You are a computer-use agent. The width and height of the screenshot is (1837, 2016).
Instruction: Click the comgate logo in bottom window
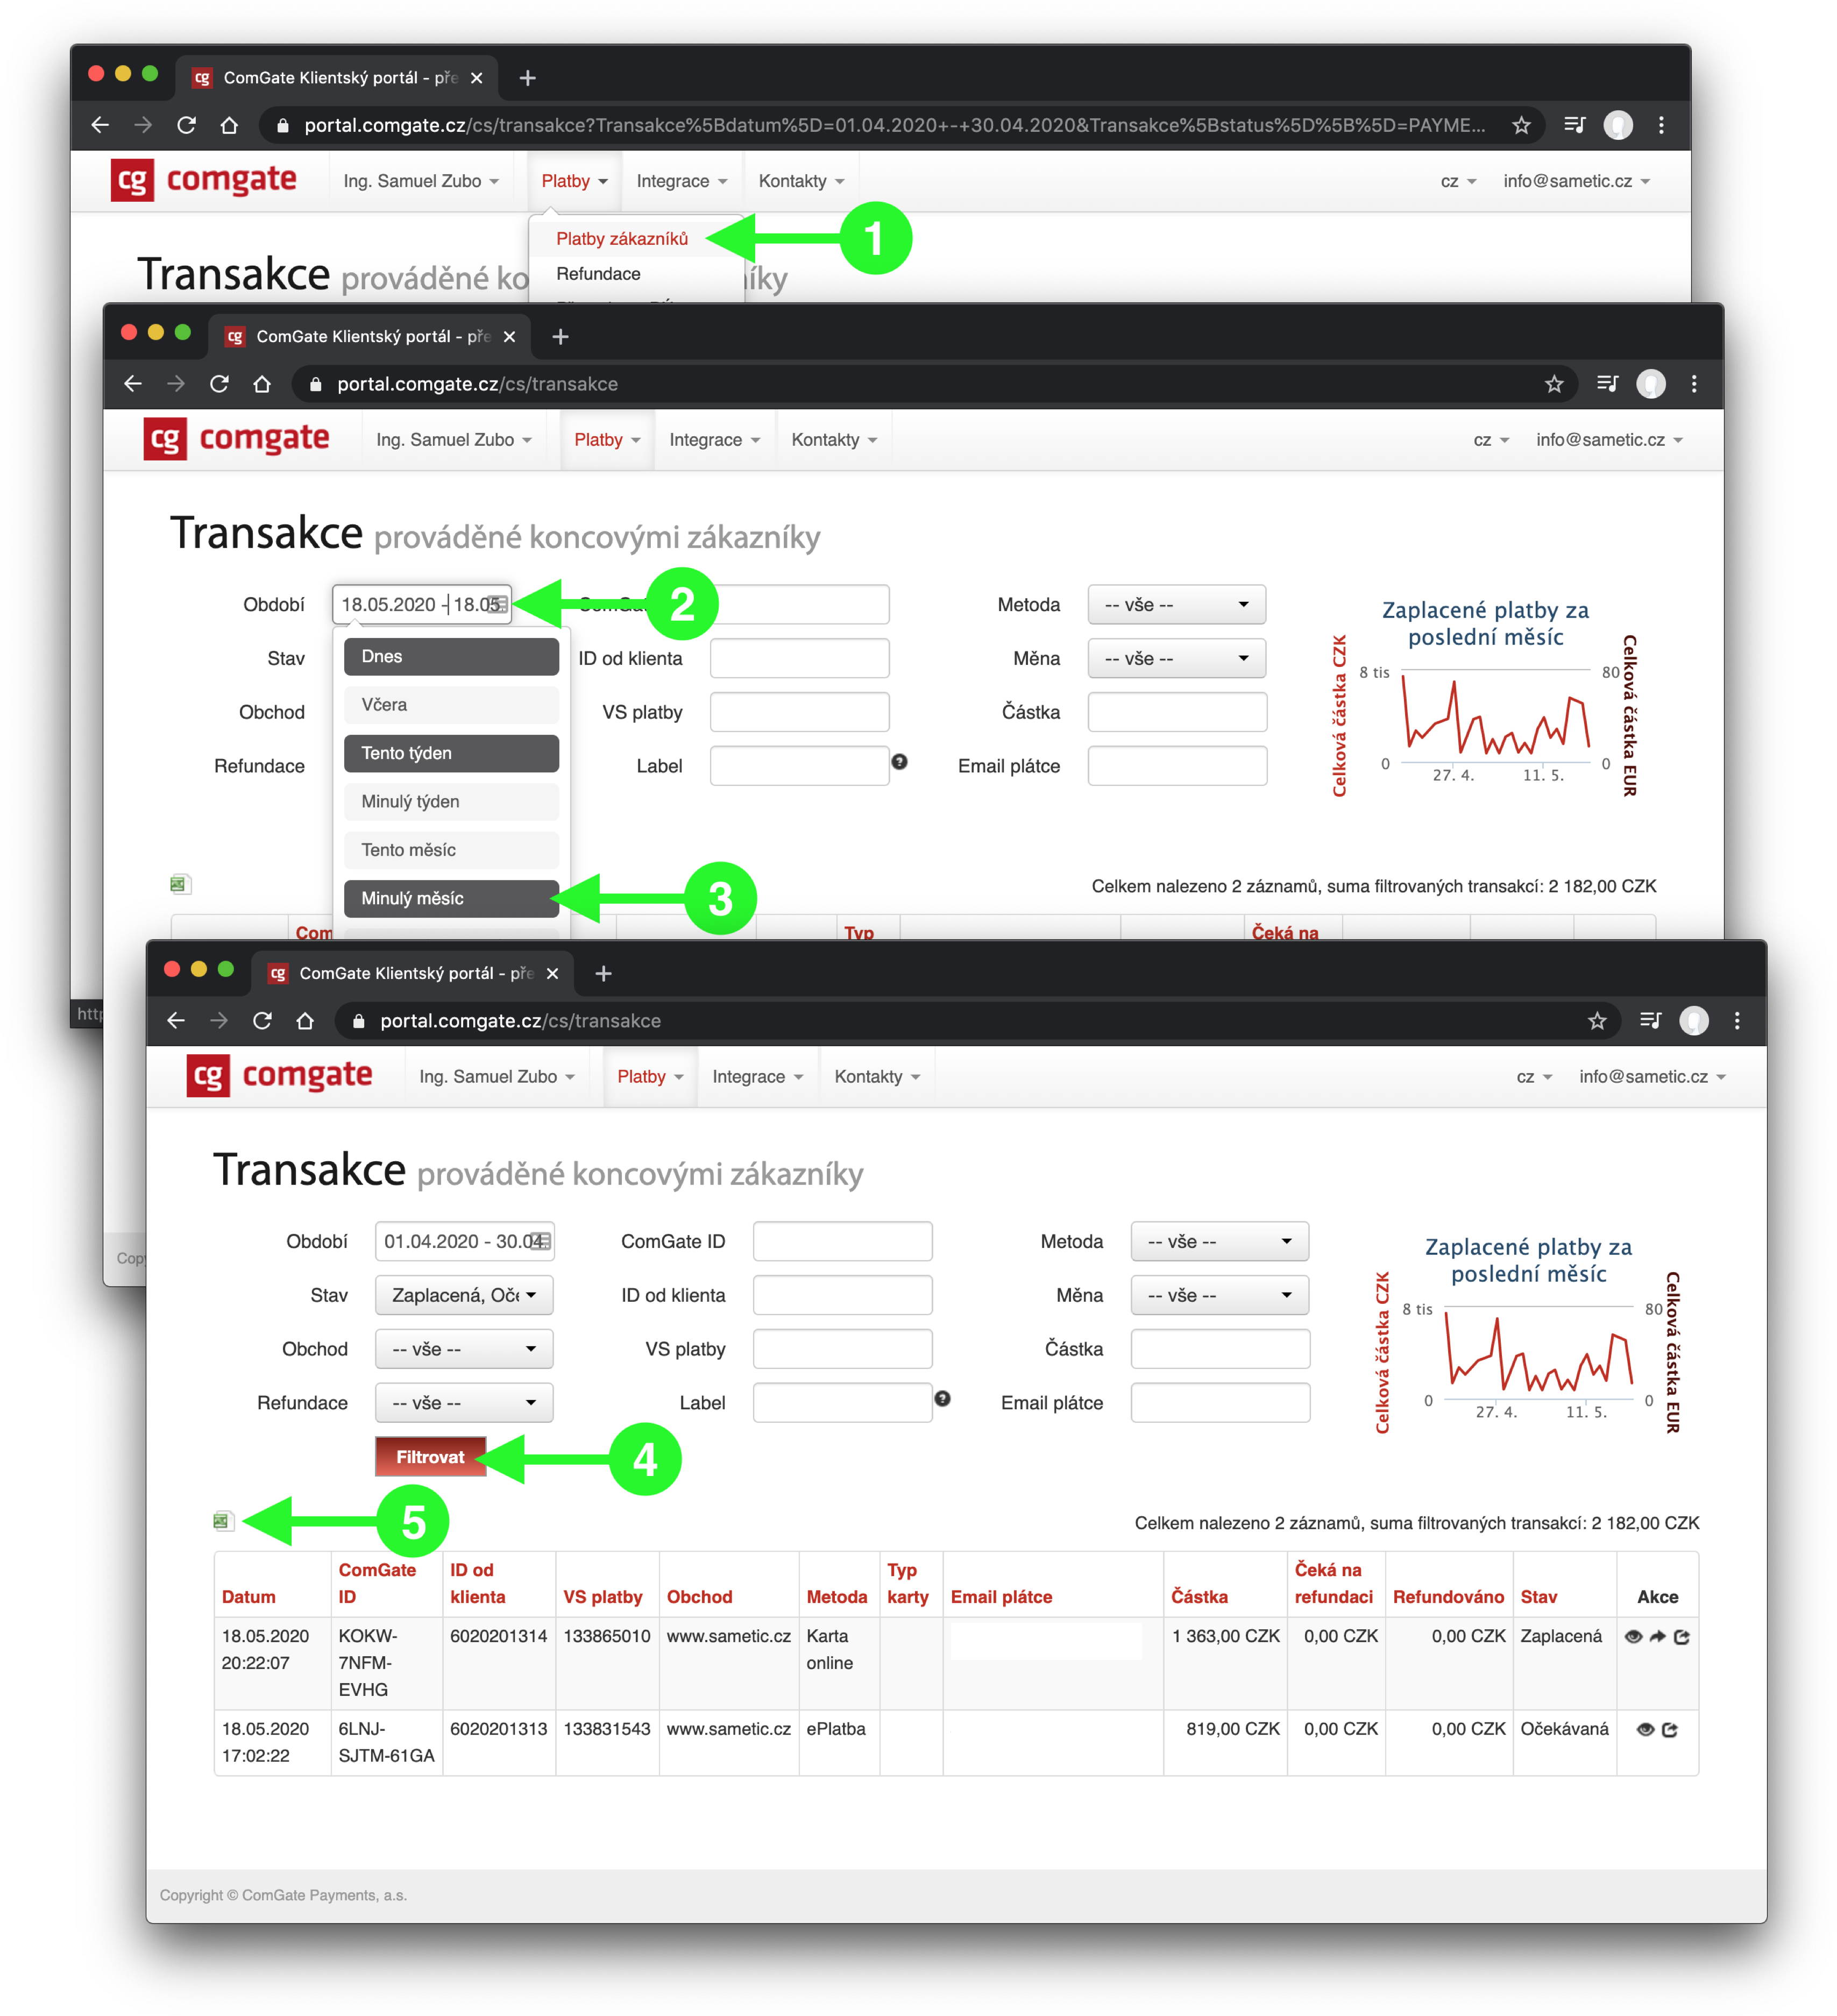point(280,1076)
